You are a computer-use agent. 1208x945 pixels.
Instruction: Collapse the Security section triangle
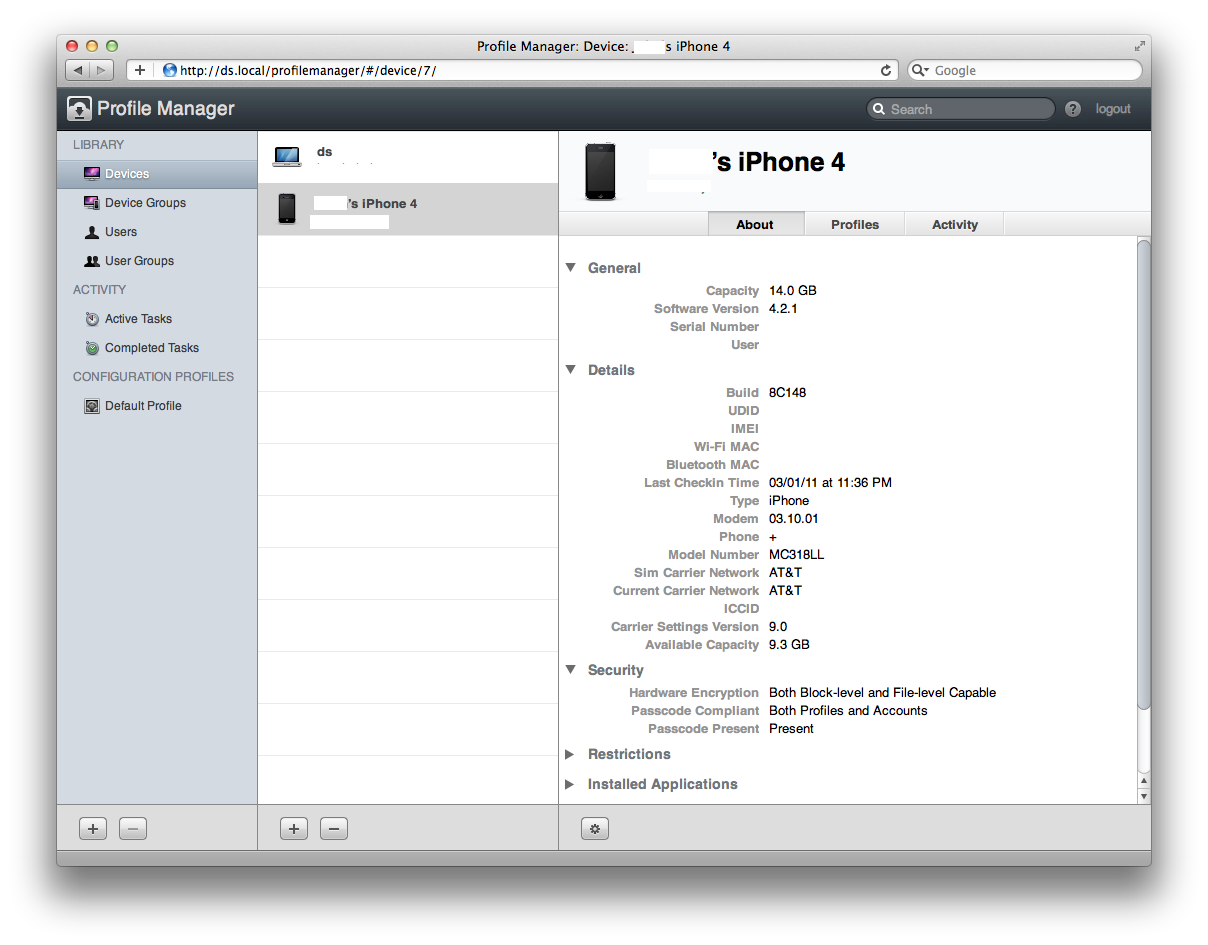[571, 669]
